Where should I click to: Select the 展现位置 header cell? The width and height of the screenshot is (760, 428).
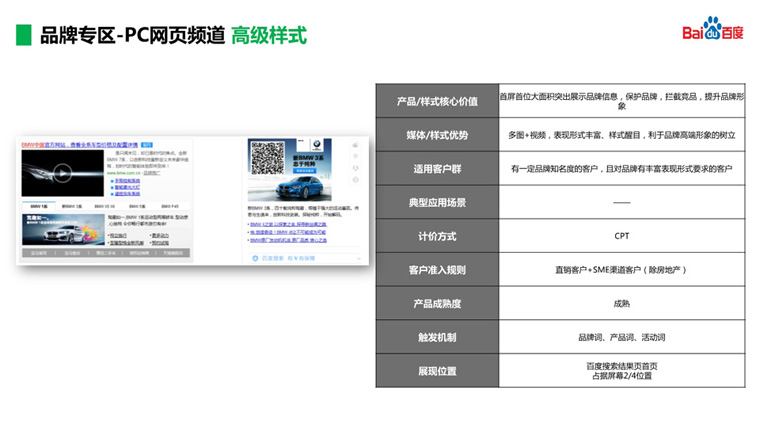tap(437, 371)
